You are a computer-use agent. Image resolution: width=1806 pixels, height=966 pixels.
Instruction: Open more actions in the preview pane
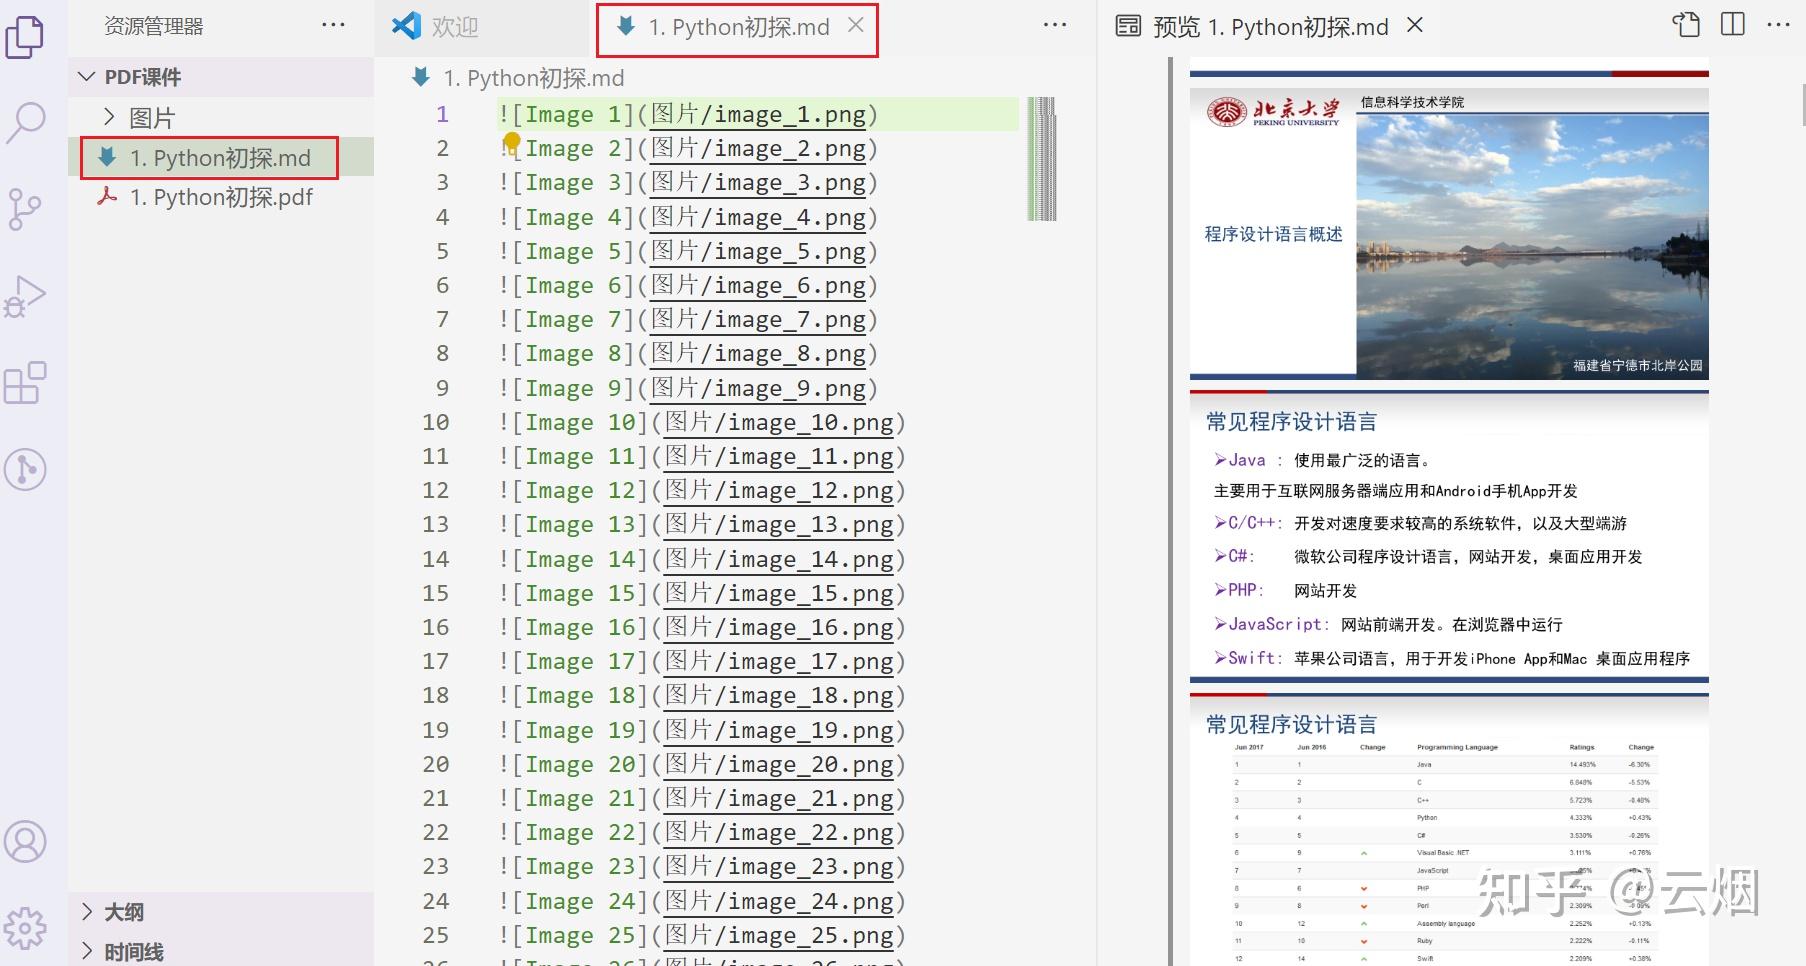click(1777, 27)
